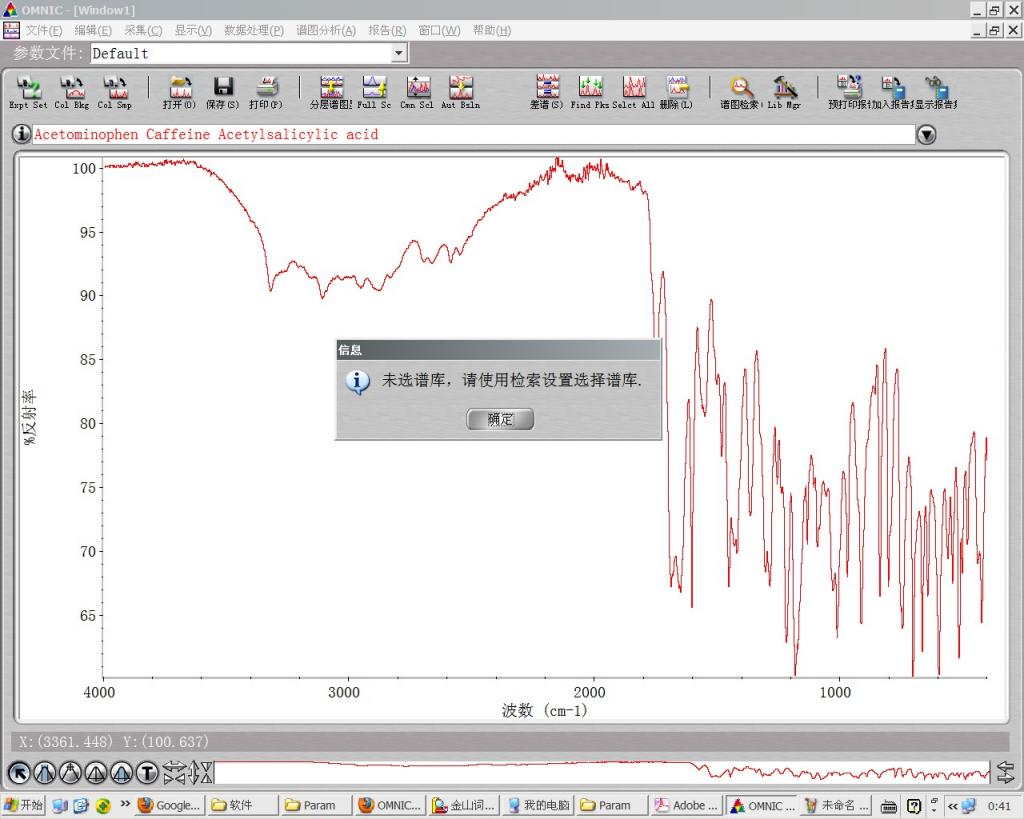Viewport: 1024px width, 819px height.
Task: Open the 开始 Start menu
Action: (23, 805)
